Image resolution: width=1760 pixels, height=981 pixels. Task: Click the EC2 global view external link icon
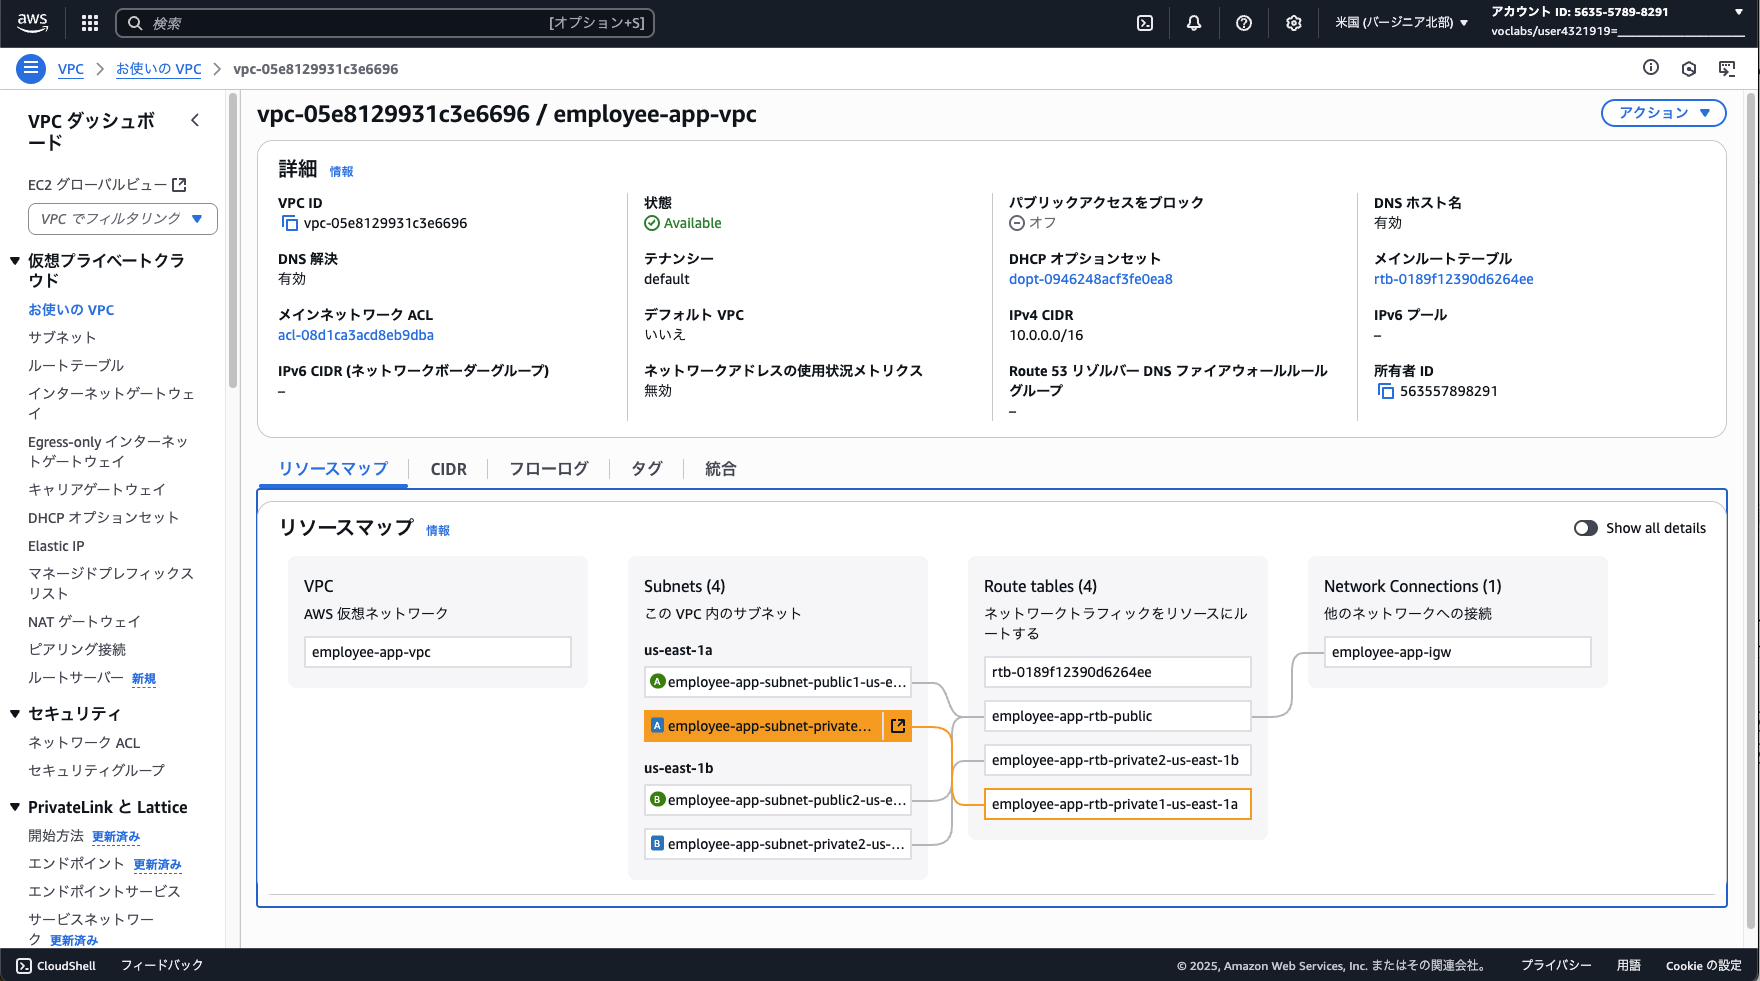pos(179,185)
